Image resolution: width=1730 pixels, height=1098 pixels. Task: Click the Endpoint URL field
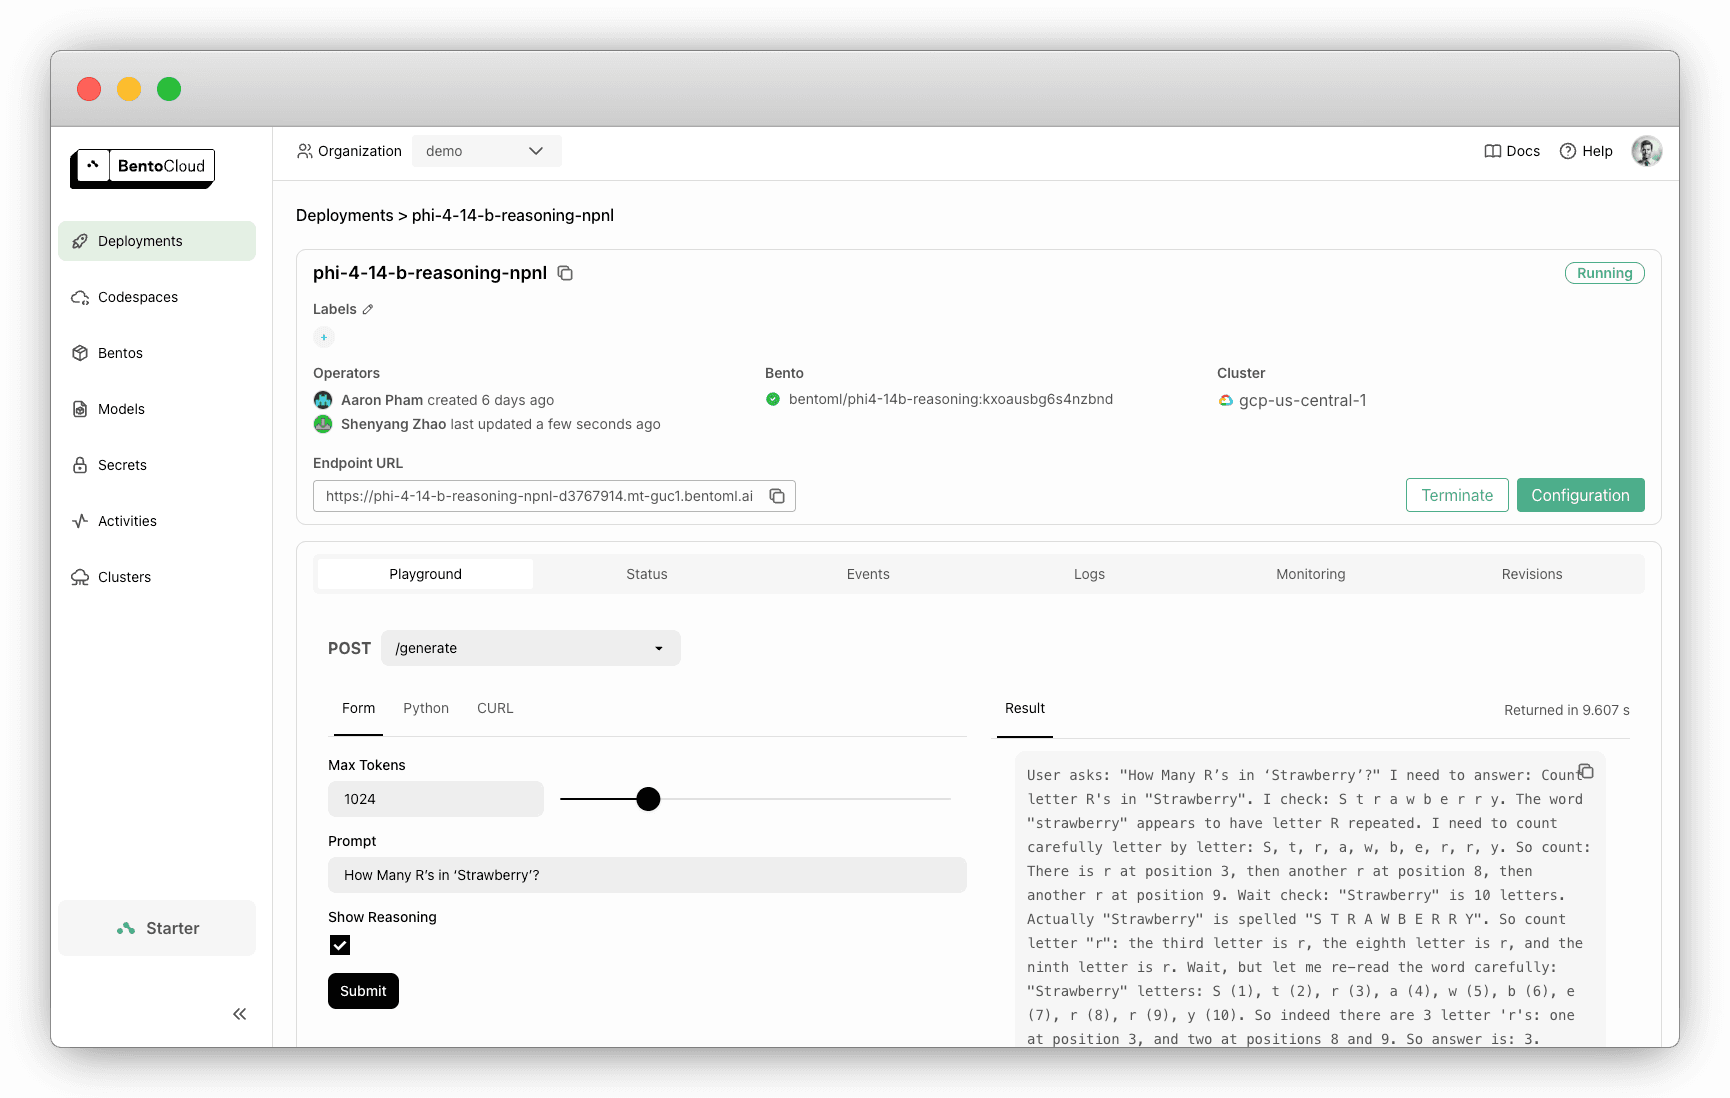tap(554, 496)
